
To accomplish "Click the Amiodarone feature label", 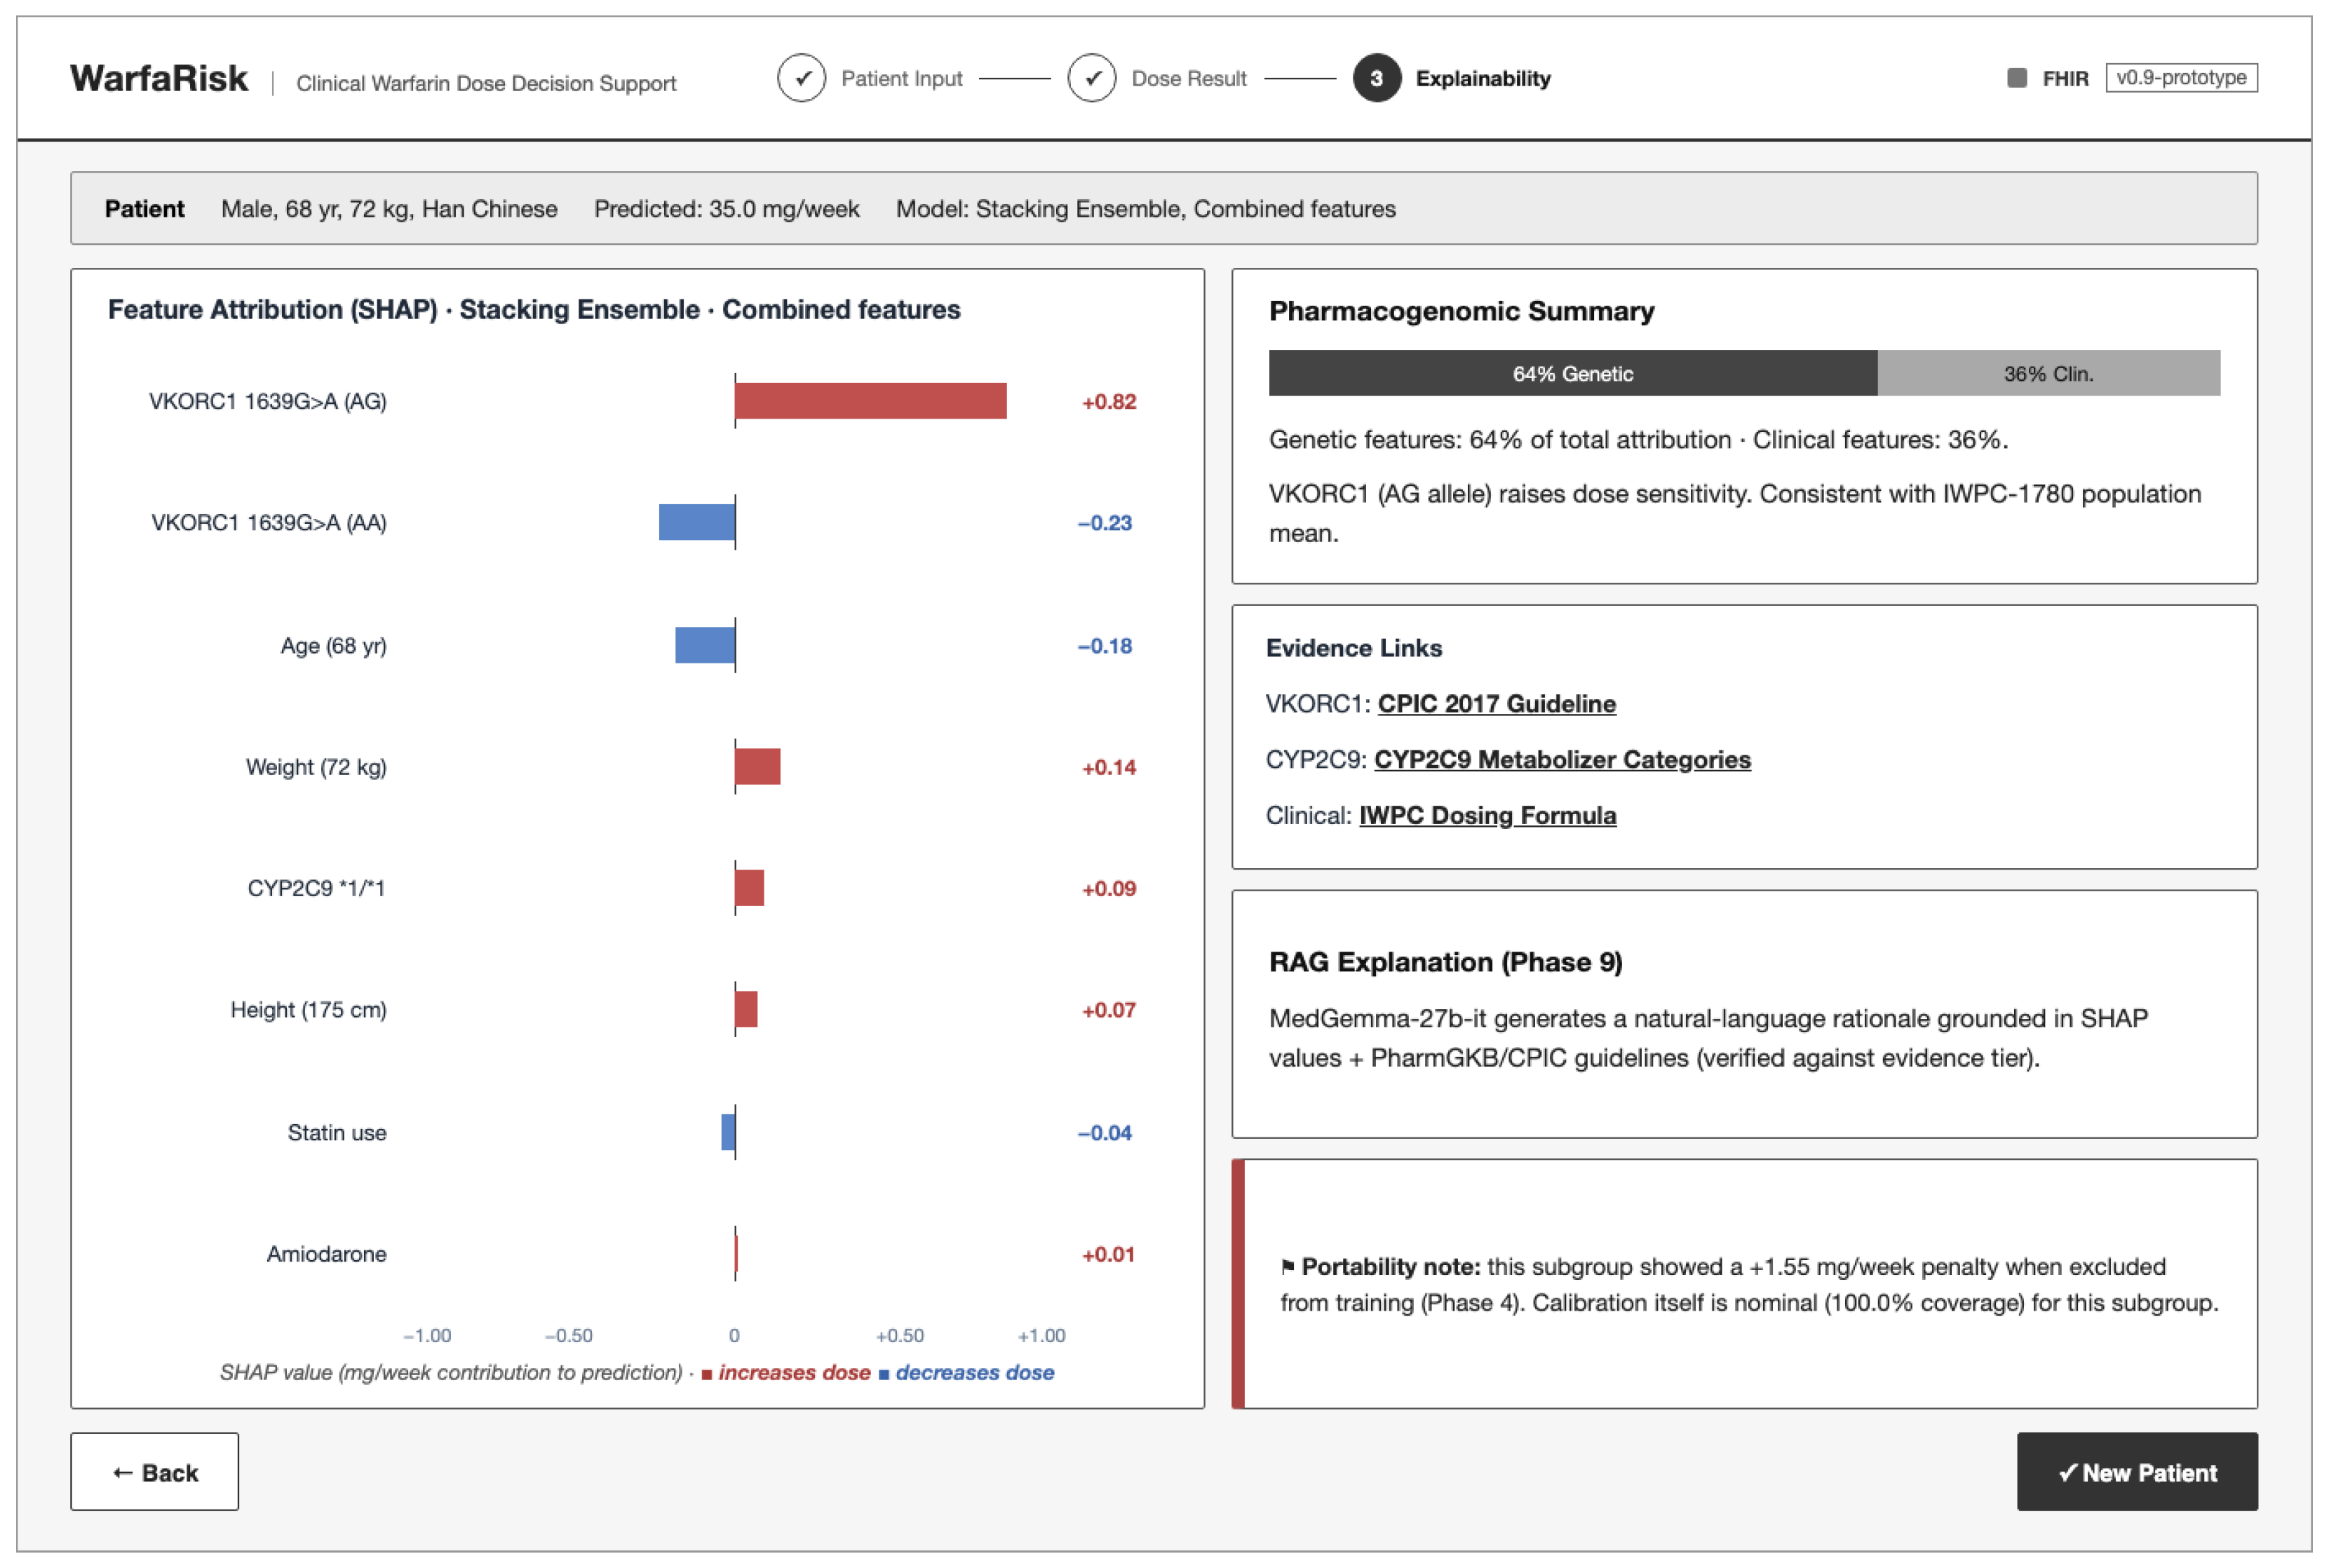I will [x=326, y=1254].
